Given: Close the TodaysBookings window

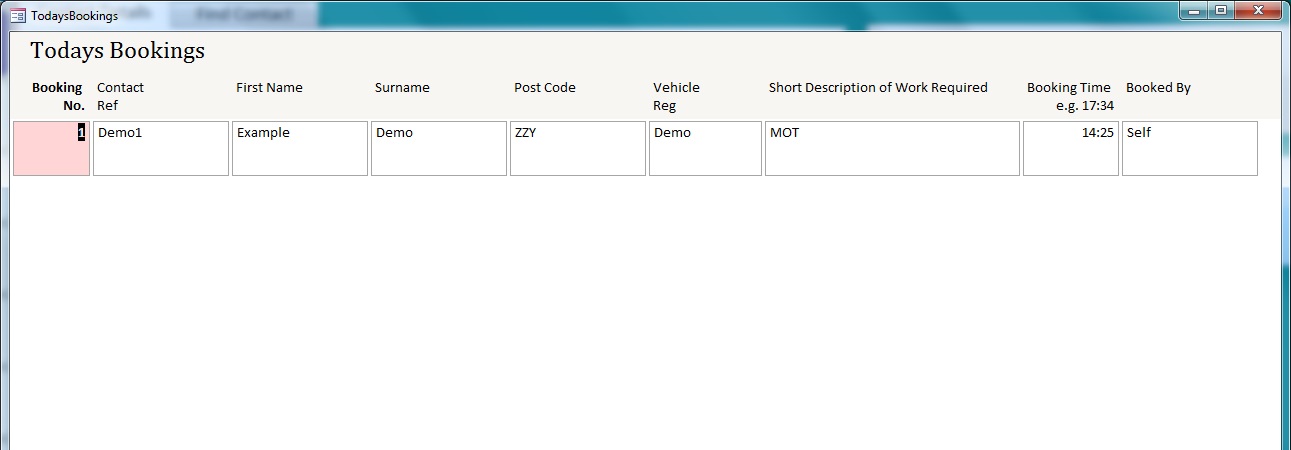Looking at the screenshot, I should 1258,11.
